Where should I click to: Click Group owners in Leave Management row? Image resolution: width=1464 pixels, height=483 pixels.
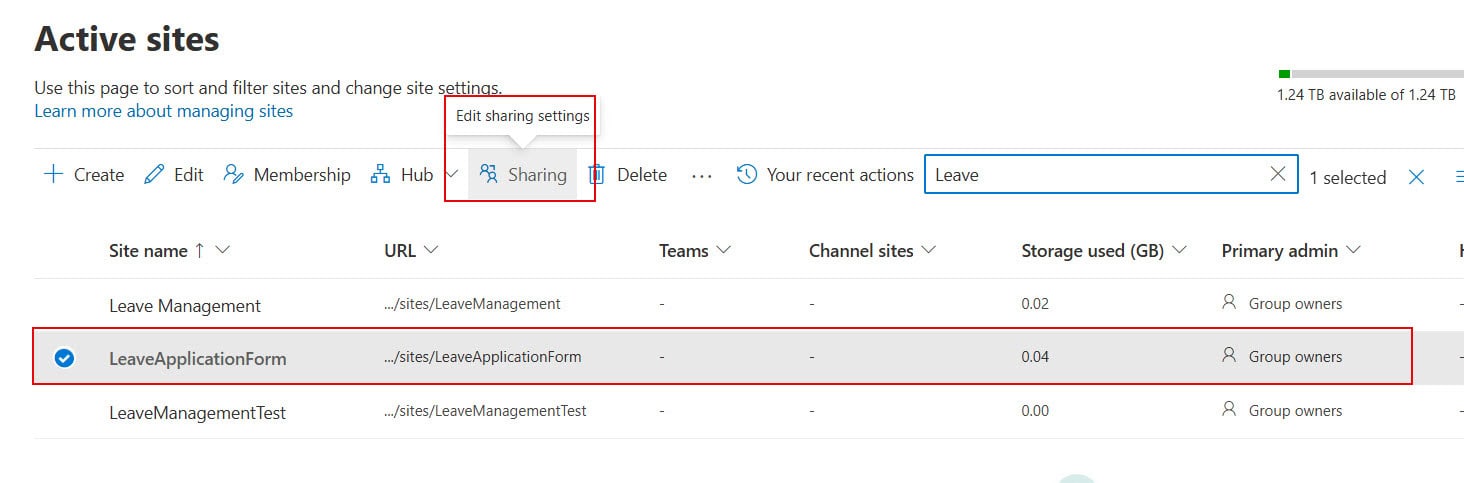(1295, 303)
